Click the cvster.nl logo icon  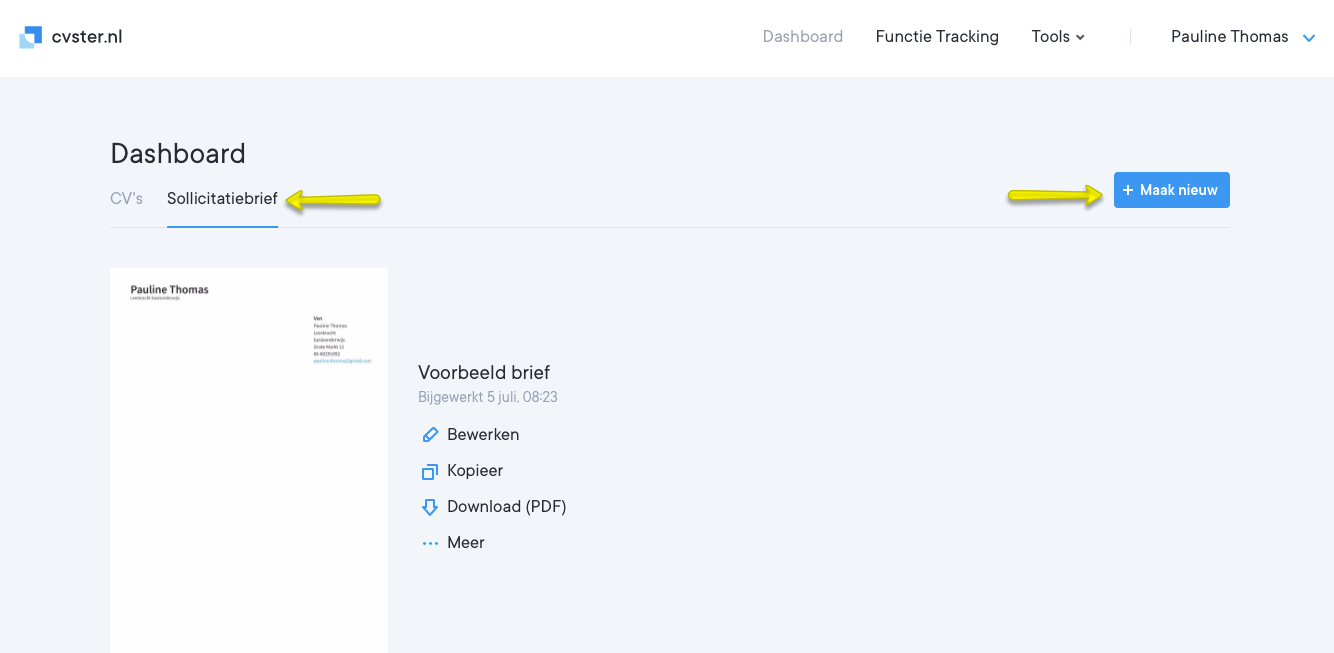(x=31, y=37)
